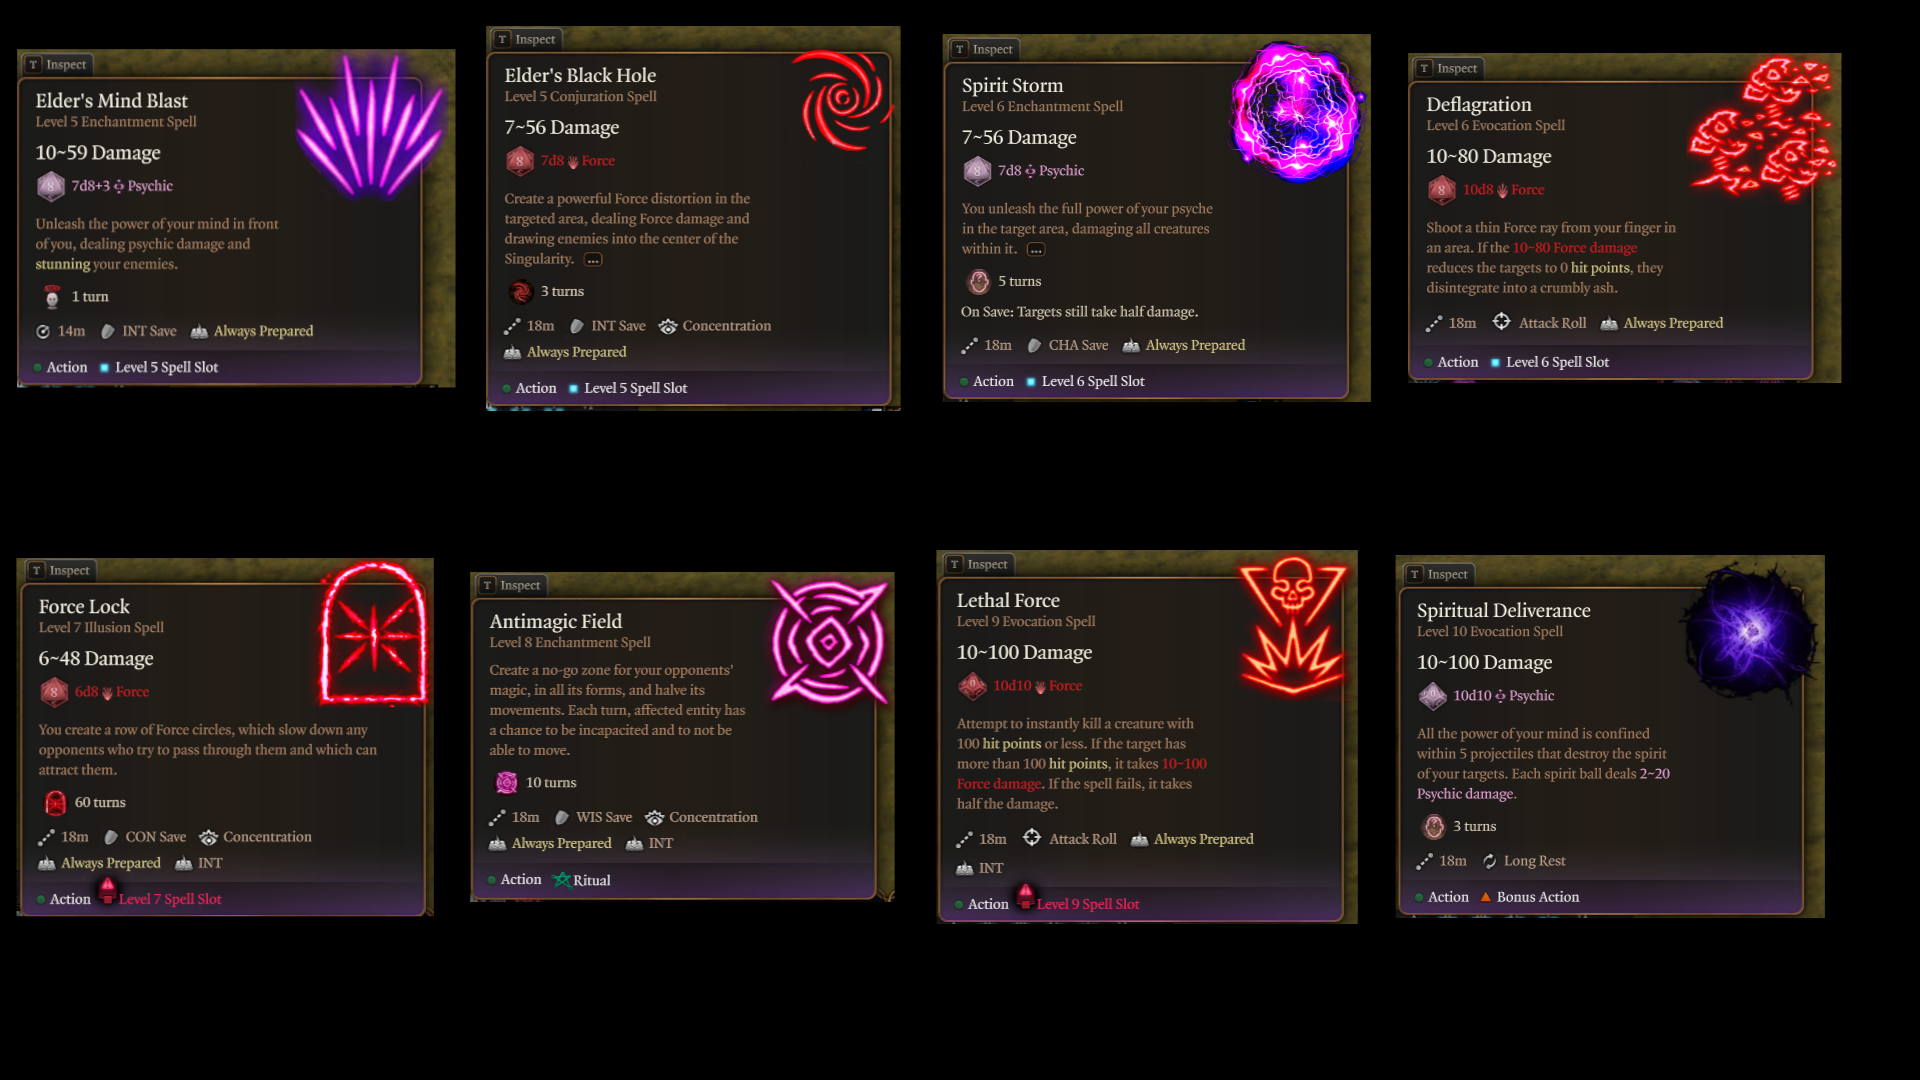
Task: Open the Inspect tab on Deflagration
Action: [x=1449, y=69]
